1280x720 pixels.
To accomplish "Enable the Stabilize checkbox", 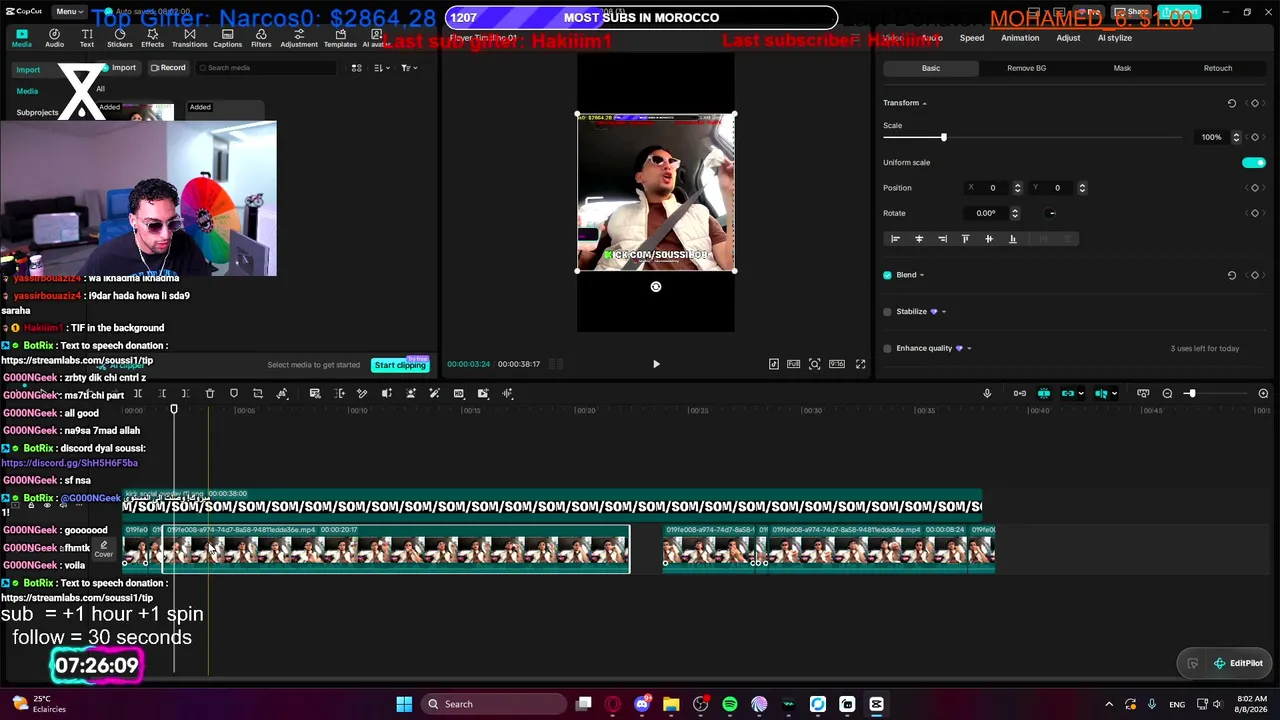I will [x=887, y=312].
